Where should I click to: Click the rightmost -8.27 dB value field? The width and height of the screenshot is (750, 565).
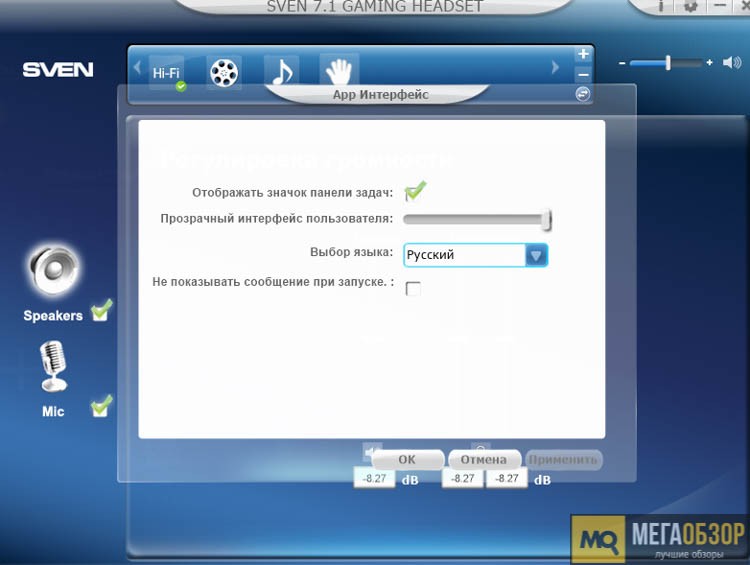pos(507,478)
